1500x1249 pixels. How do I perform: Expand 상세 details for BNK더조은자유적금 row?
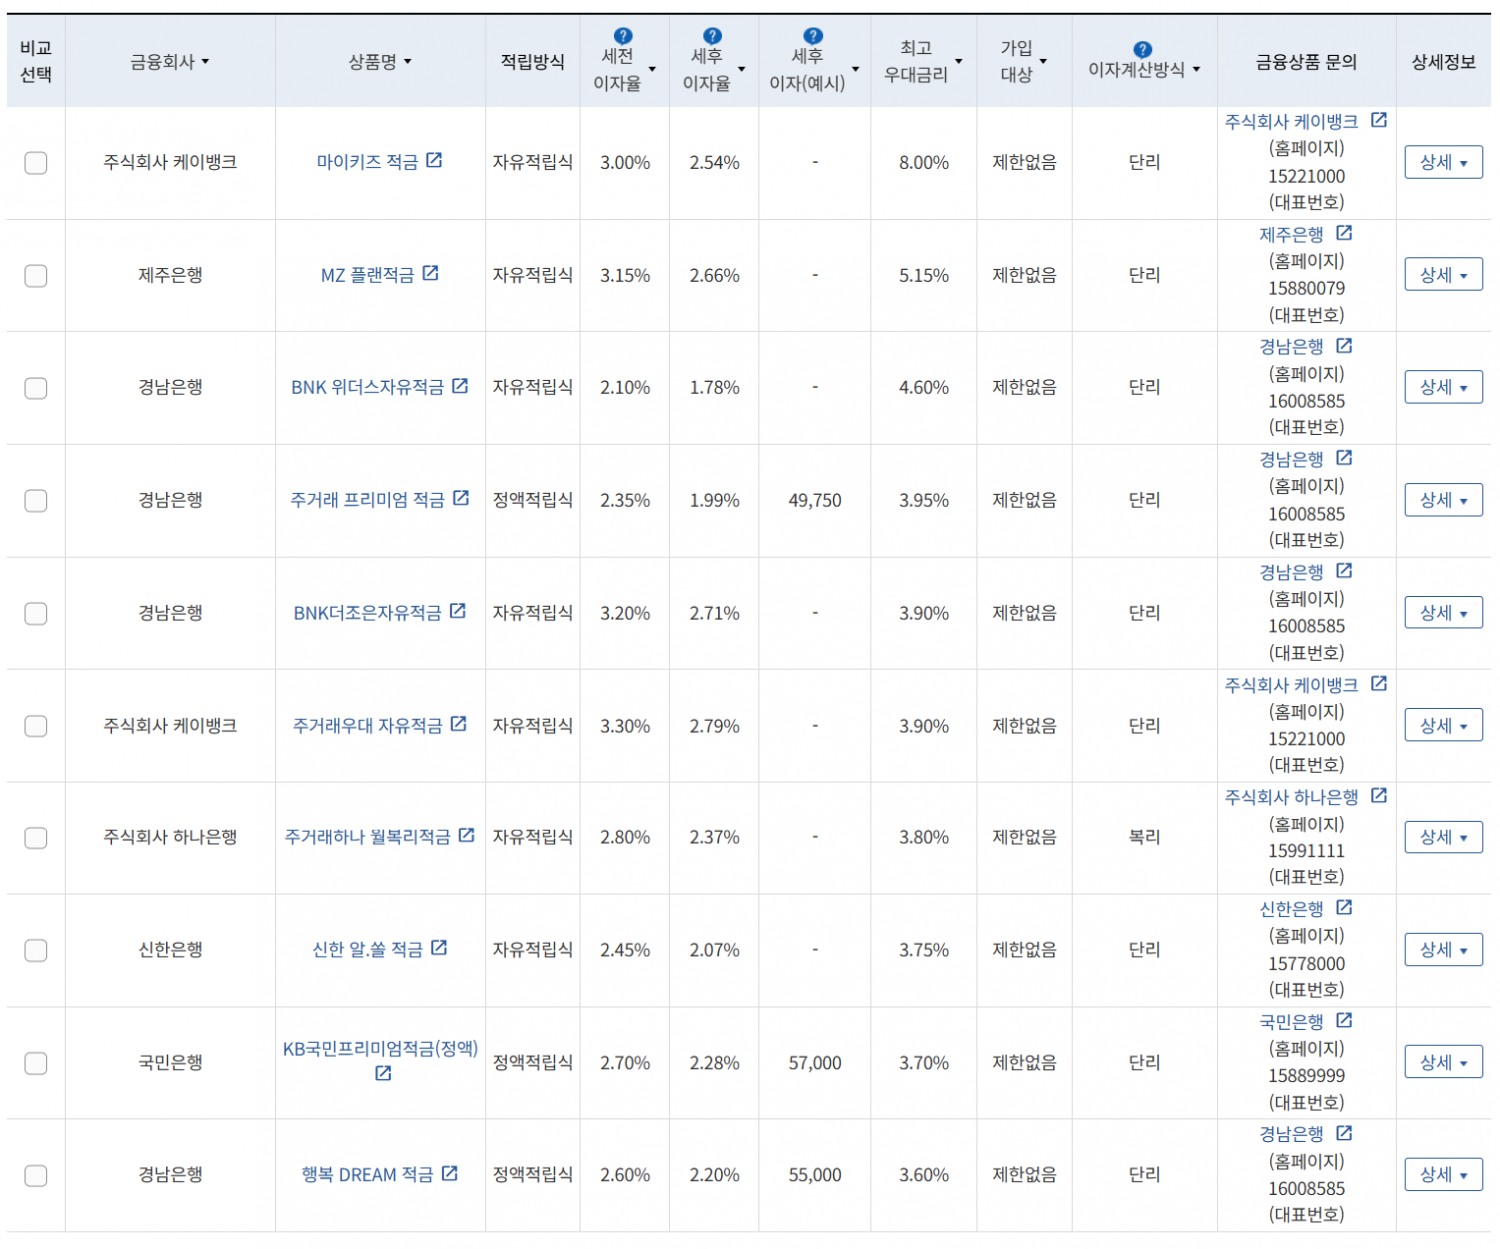1443,613
